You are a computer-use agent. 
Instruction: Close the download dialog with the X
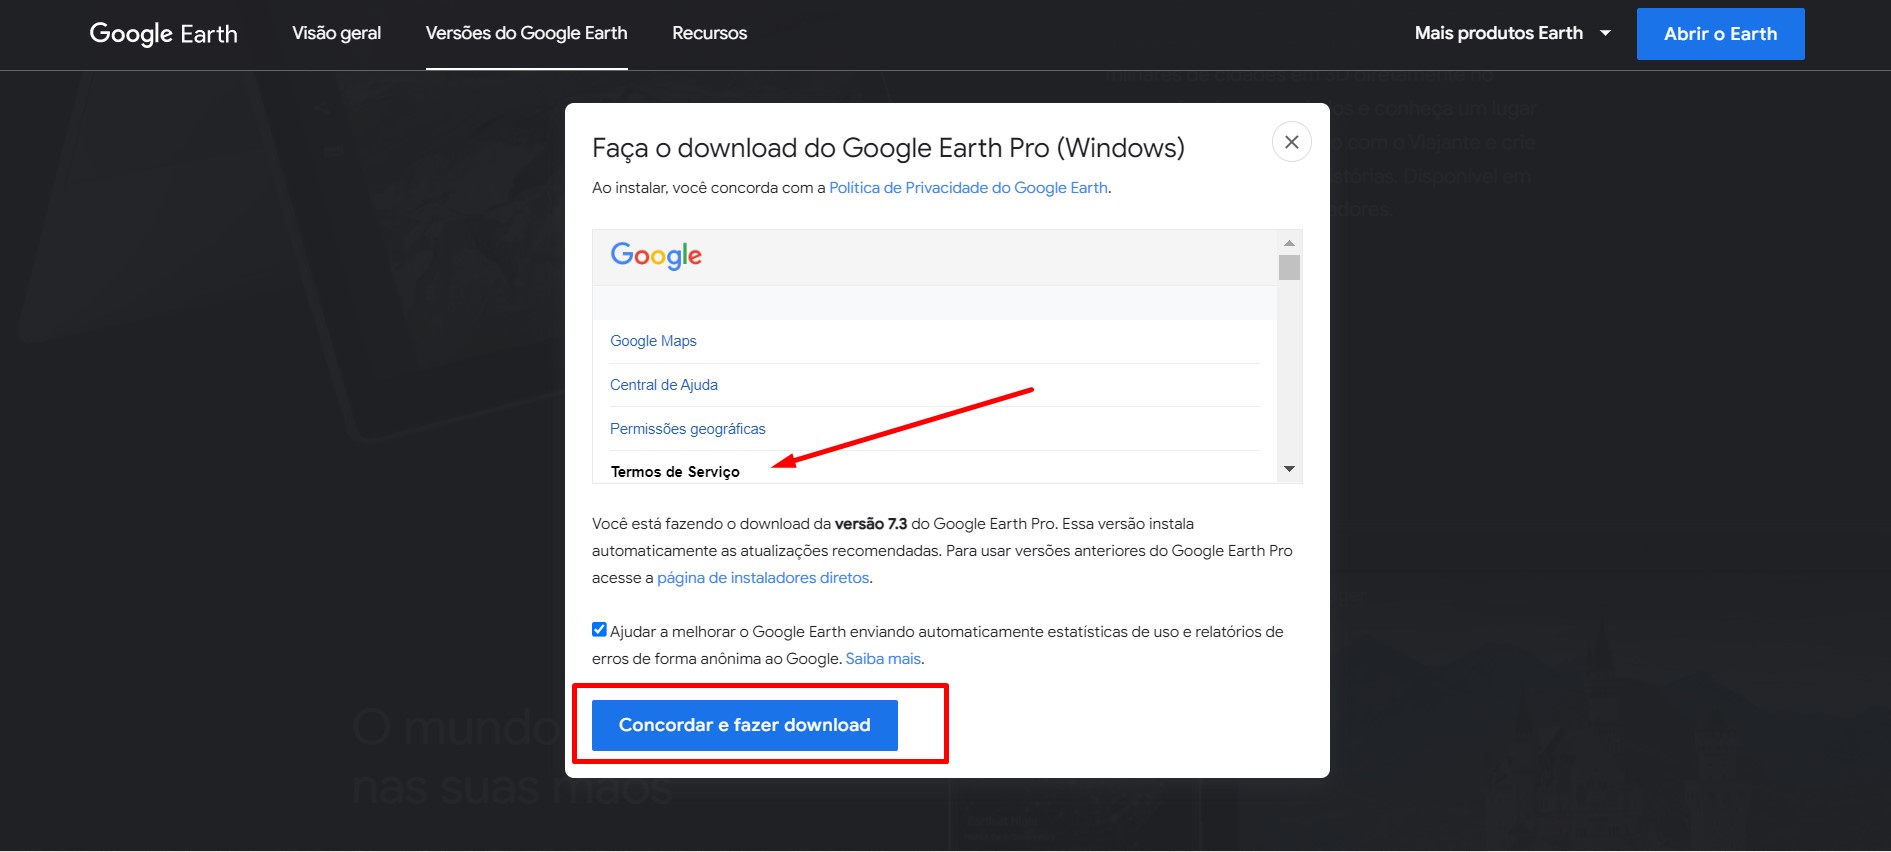tap(1291, 141)
